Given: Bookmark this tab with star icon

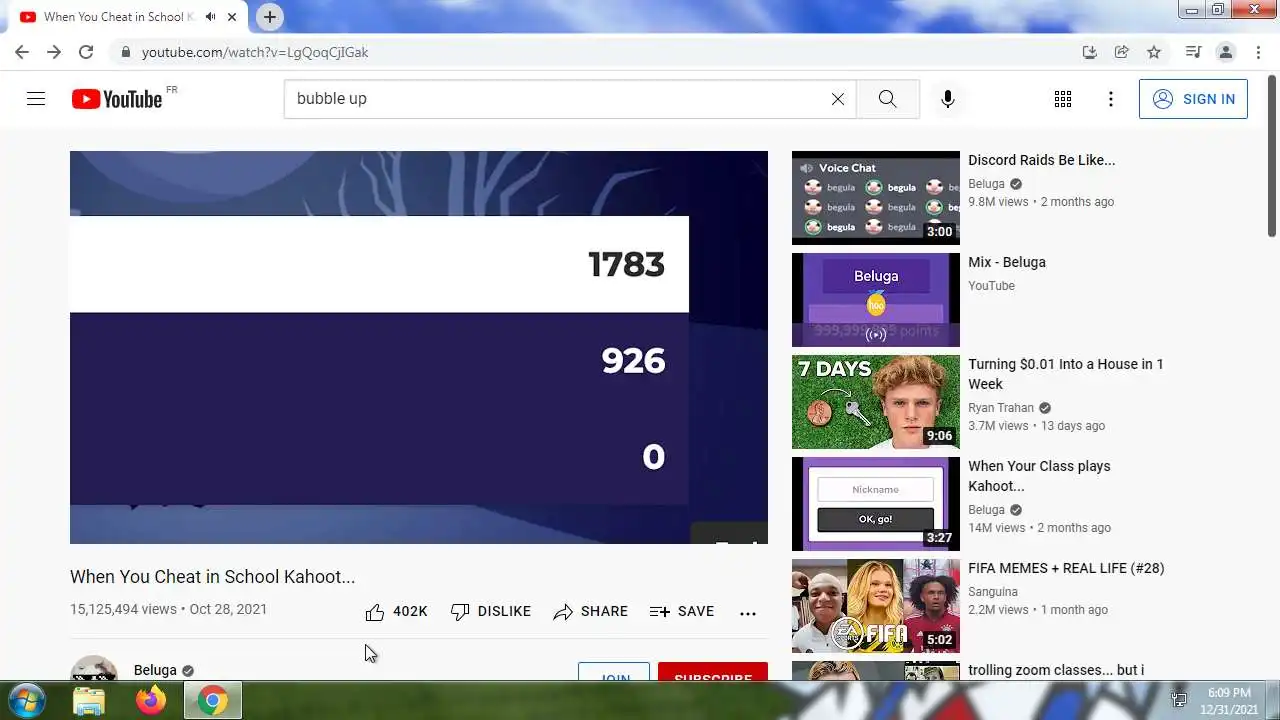Looking at the screenshot, I should point(1154,52).
